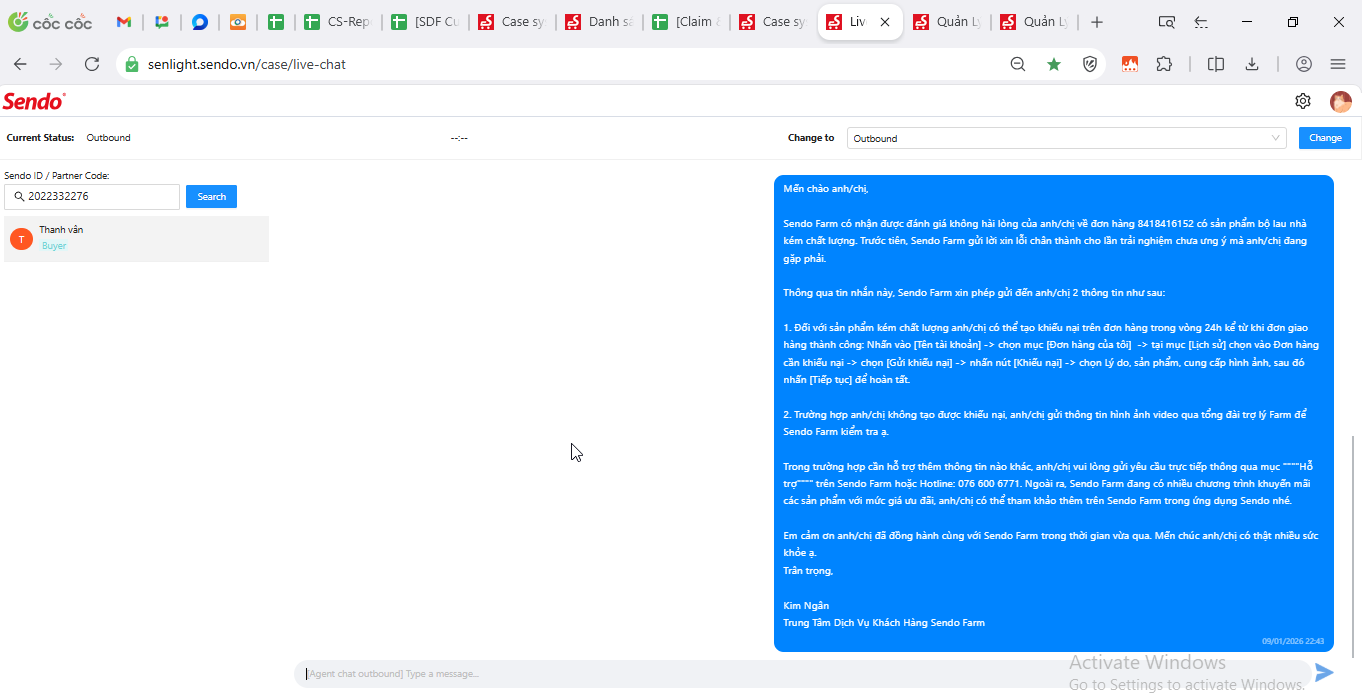Viewport: 1362px width, 696px height.
Task: Reload the current page
Action: 92,64
